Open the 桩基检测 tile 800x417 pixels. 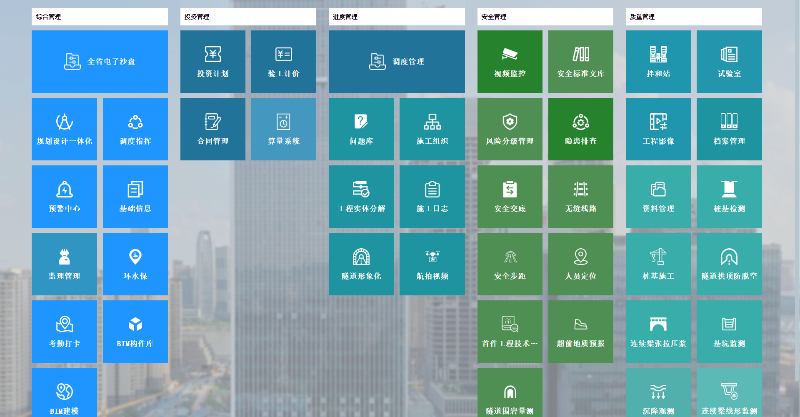tap(729, 197)
